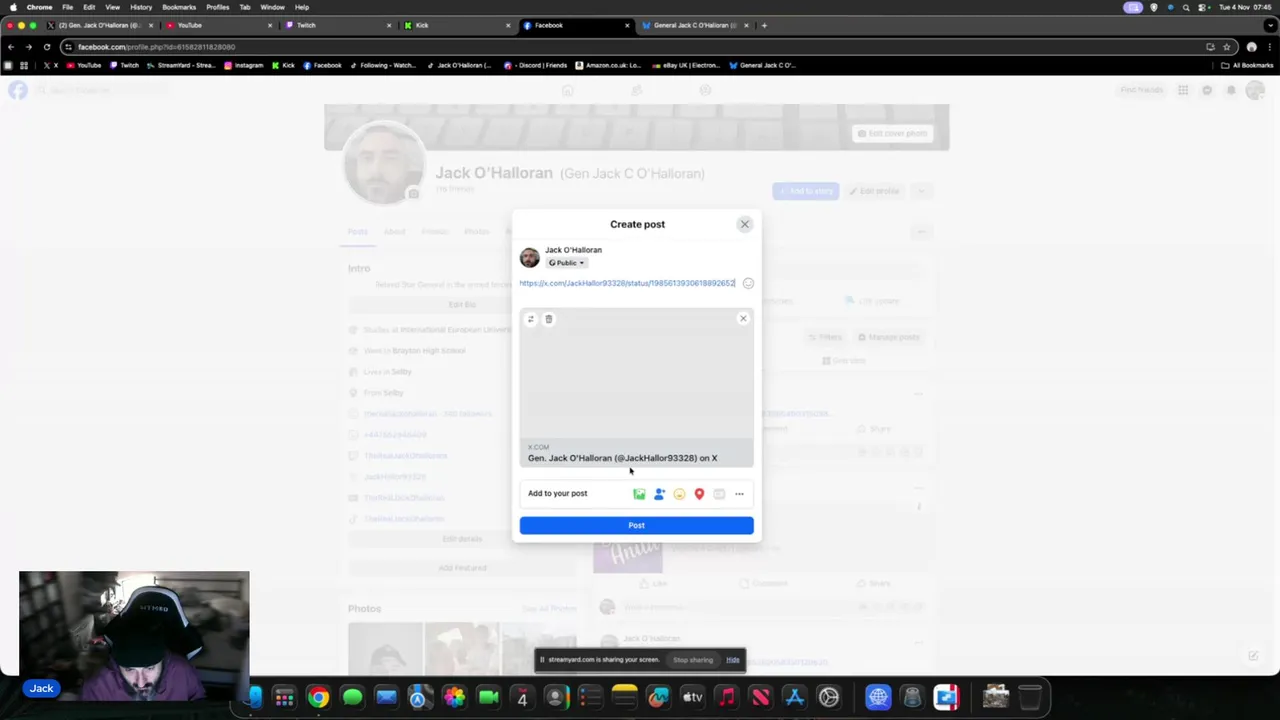
Task: Open X.com link preview titled Gen. Jack O'Halloran
Action: coord(636,388)
